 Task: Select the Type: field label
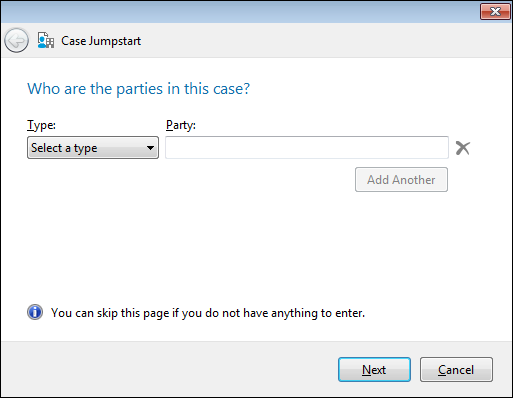[41, 125]
